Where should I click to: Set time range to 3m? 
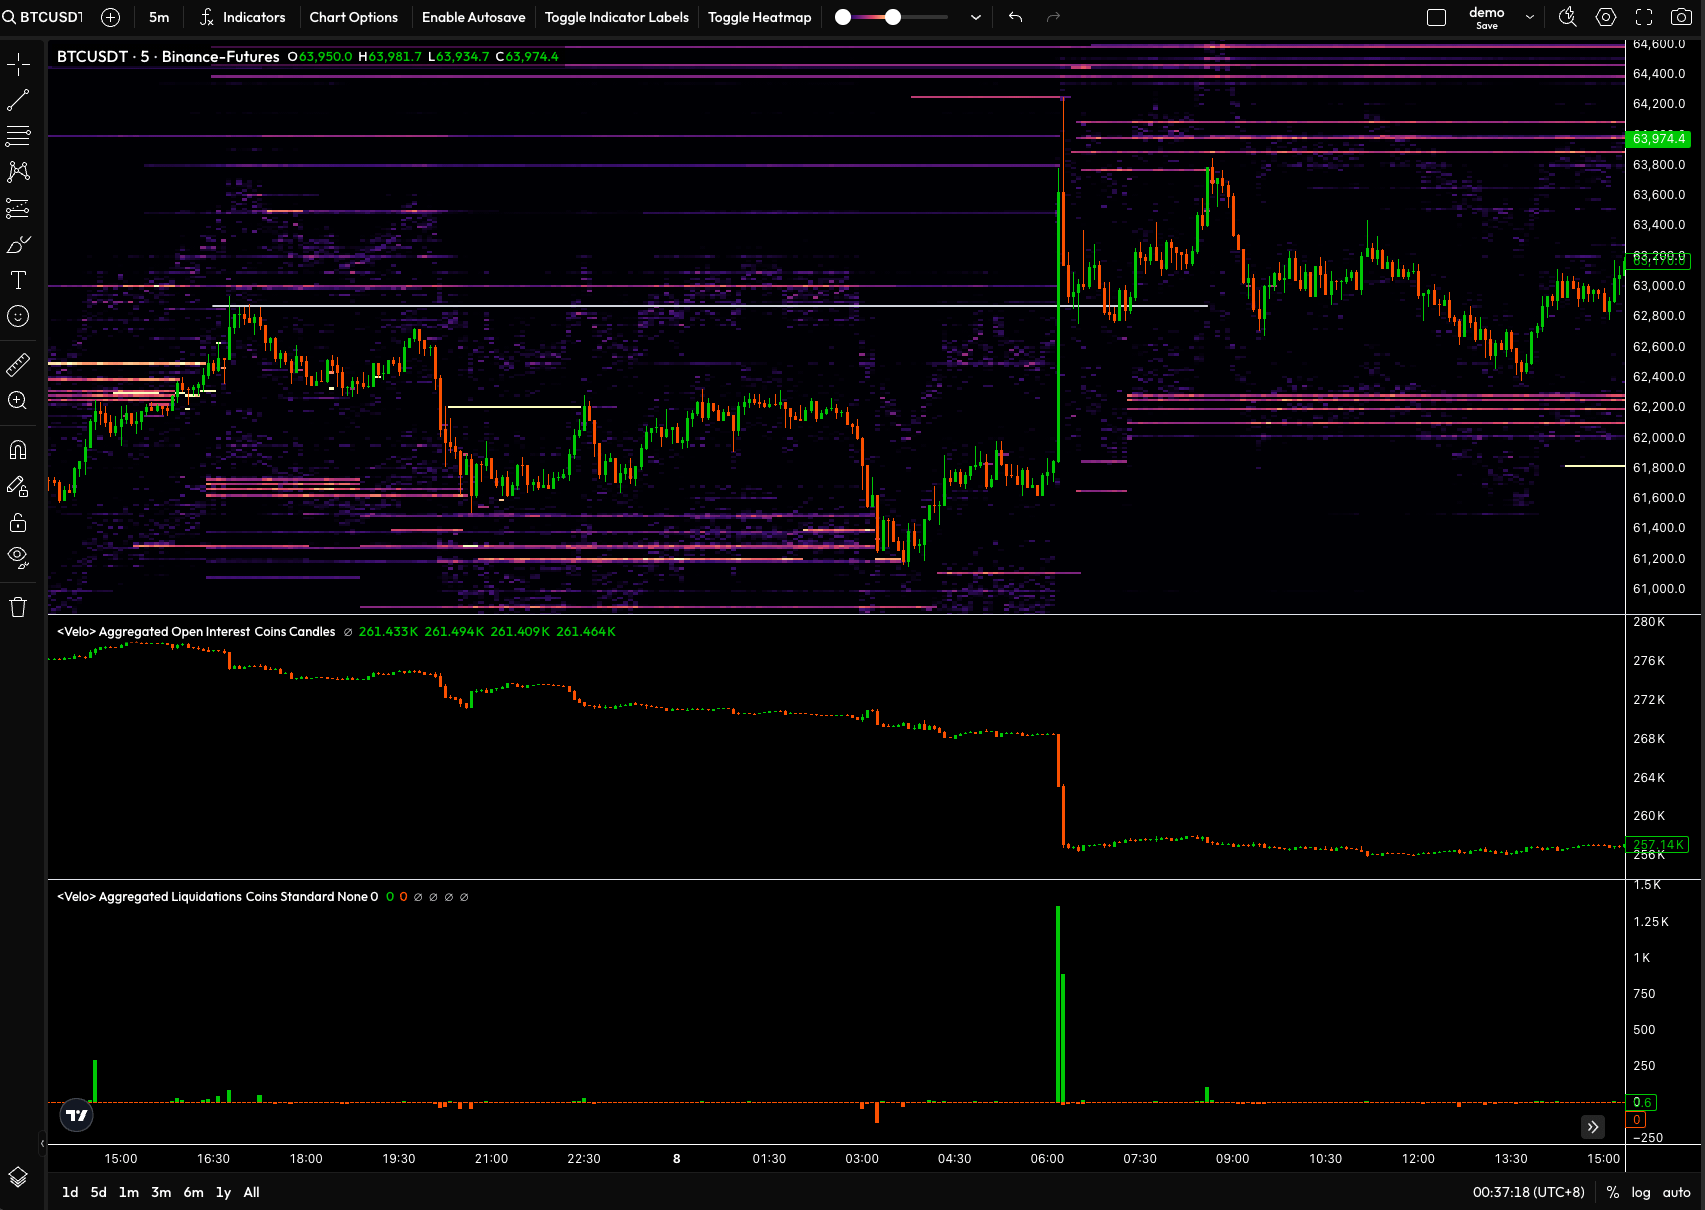tap(161, 1192)
